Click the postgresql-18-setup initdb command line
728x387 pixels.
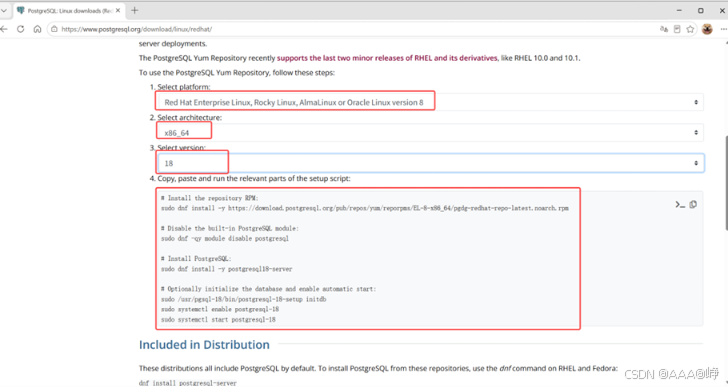(243, 299)
